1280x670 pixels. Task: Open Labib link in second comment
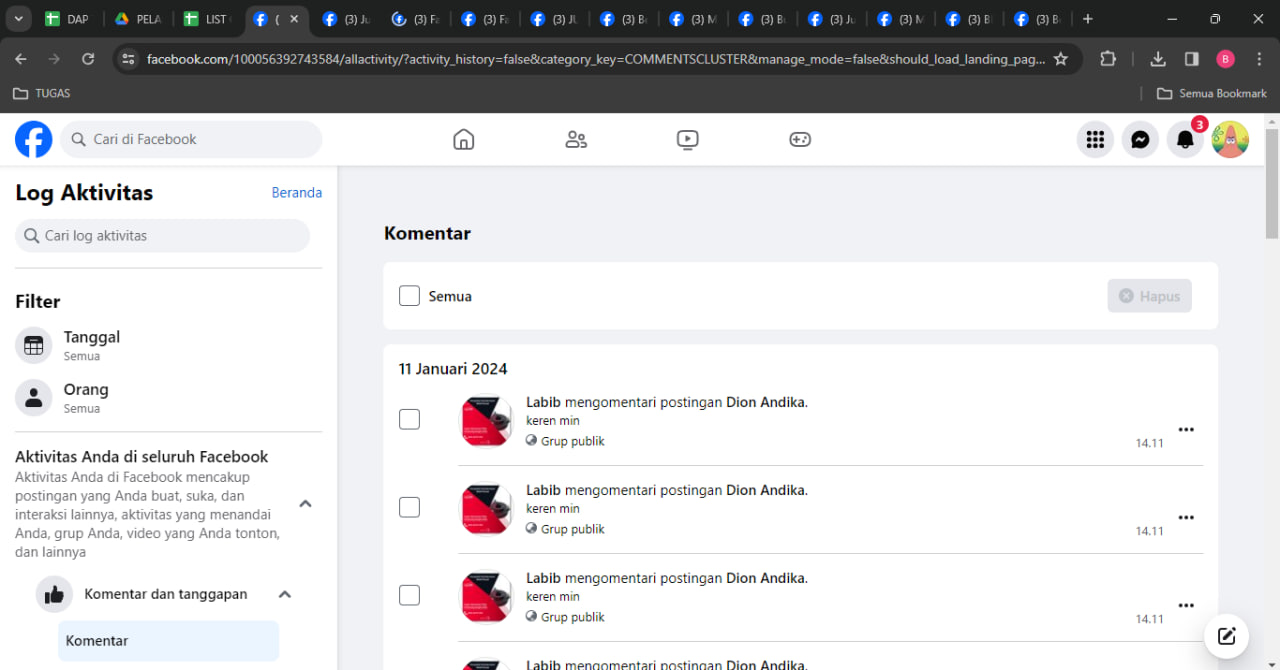pyautogui.click(x=543, y=490)
